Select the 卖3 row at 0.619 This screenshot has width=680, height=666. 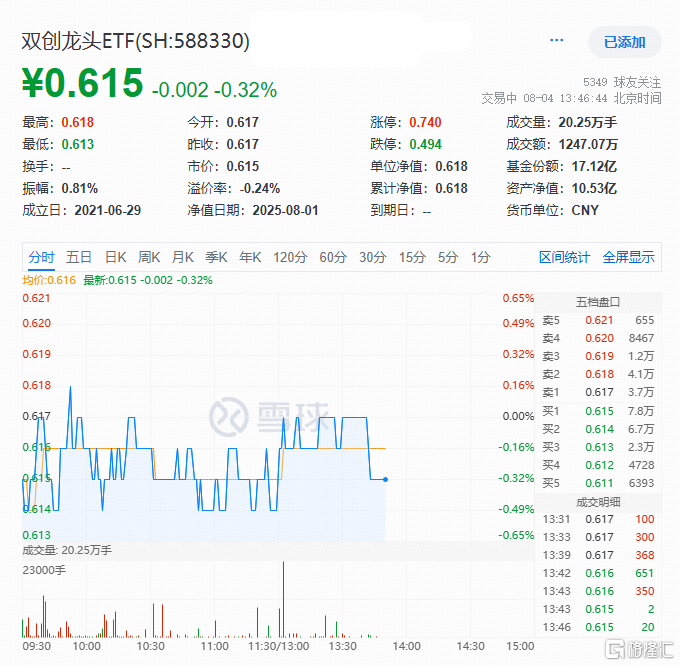(598, 356)
